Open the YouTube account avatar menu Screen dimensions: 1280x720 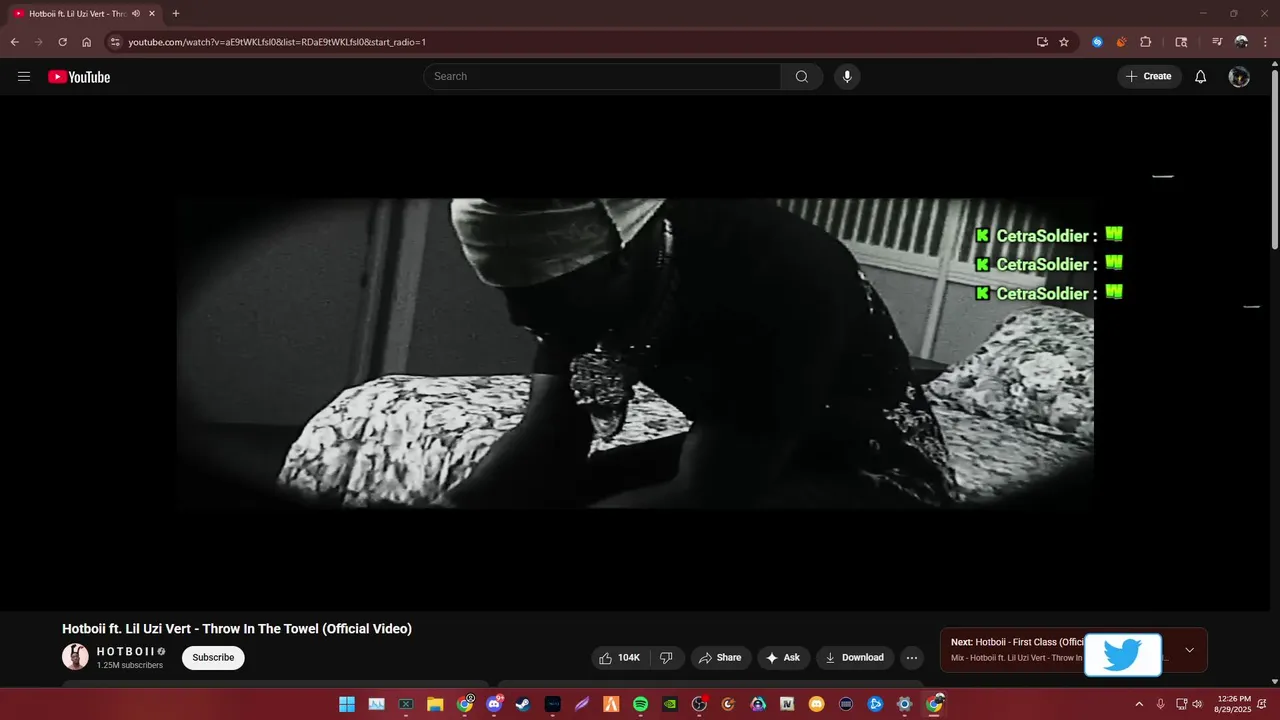pos(1239,77)
